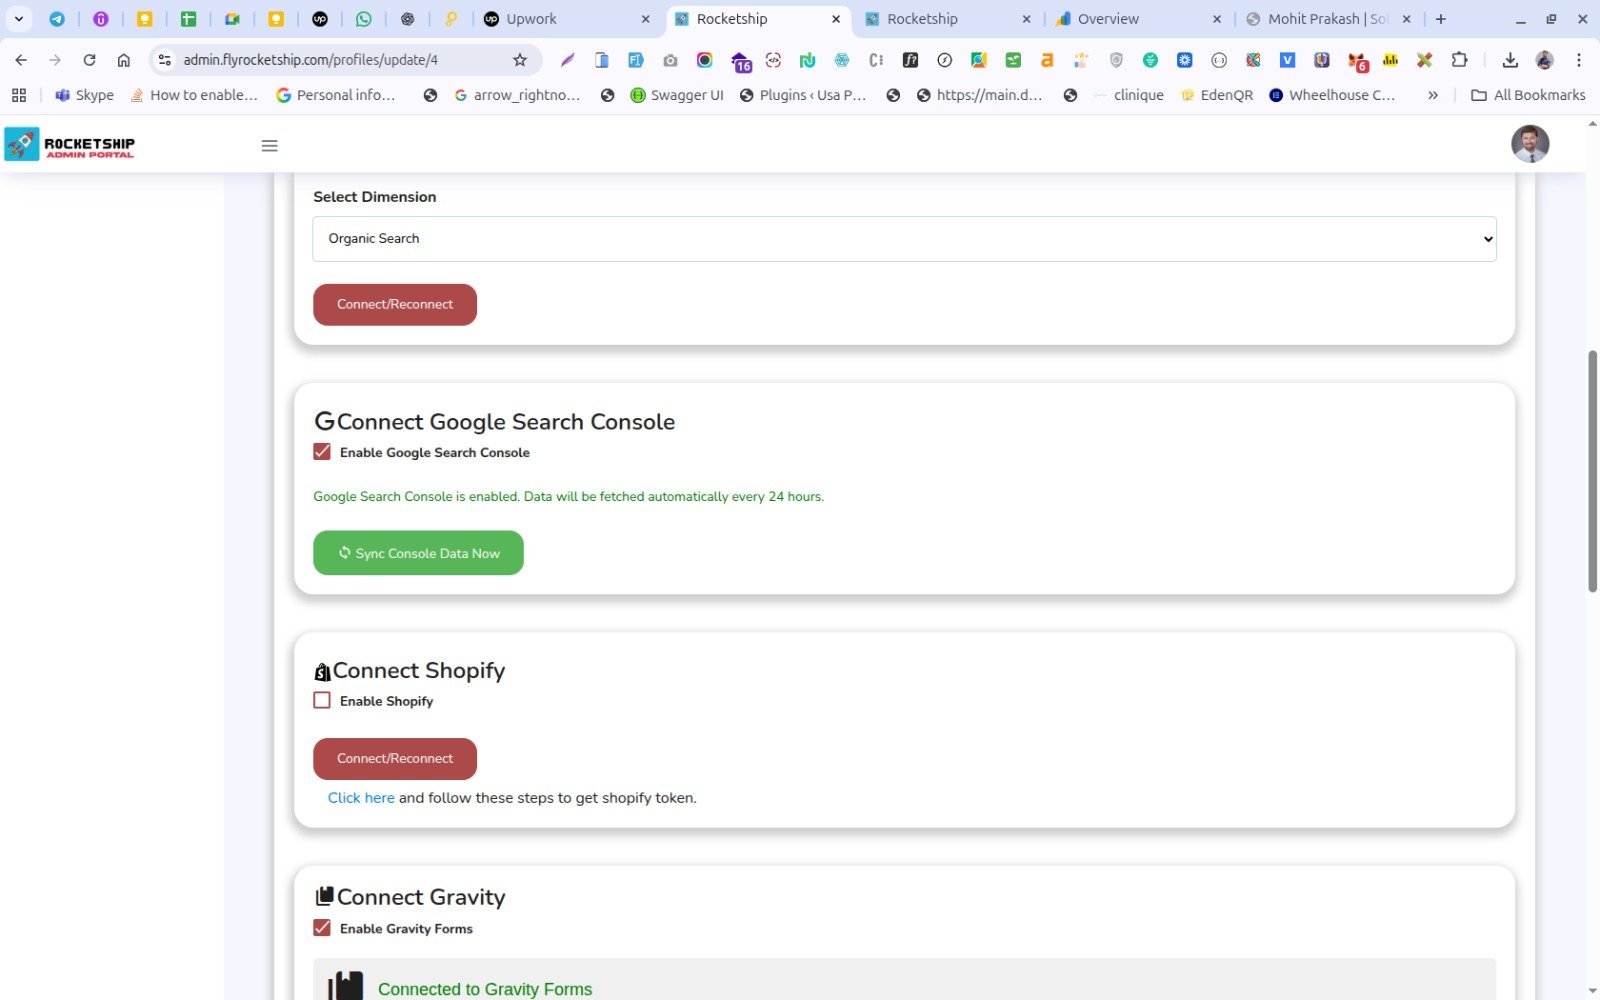Go to the browser home page icon
The width and height of the screenshot is (1600, 1000).
click(124, 60)
